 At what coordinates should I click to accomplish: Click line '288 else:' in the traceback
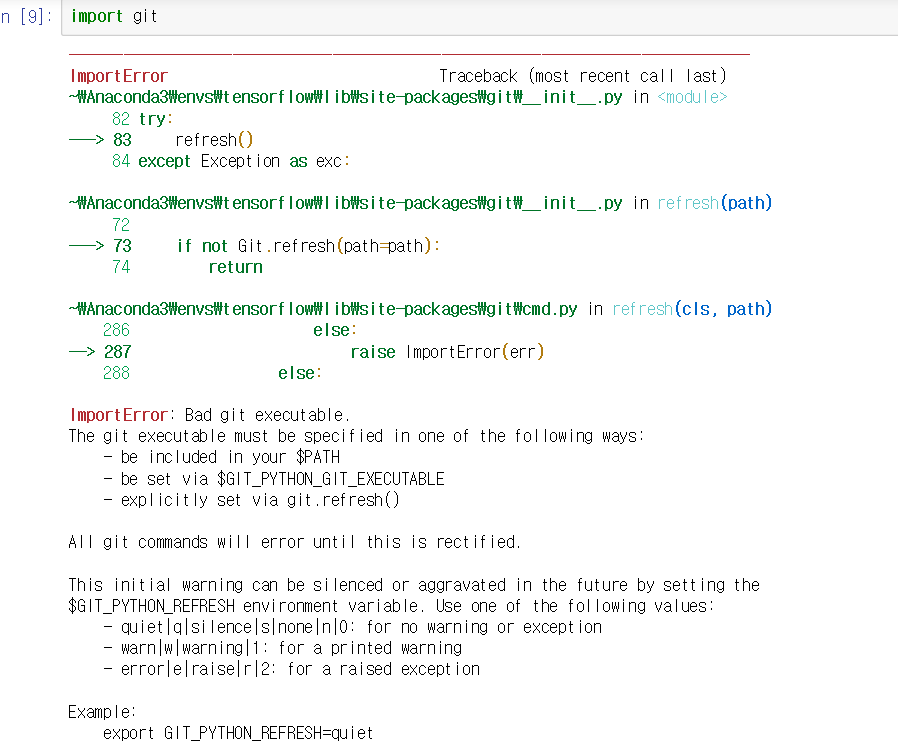212,374
